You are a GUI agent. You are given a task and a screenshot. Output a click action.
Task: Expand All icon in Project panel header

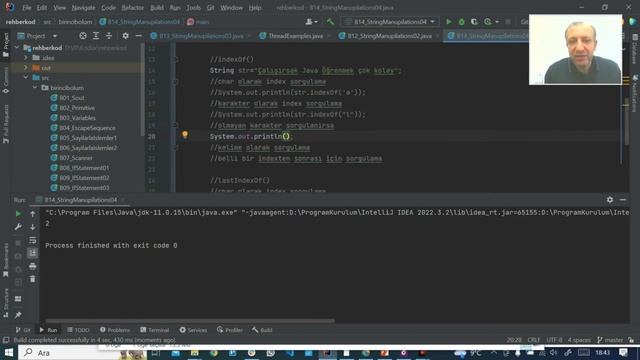(x=96, y=36)
